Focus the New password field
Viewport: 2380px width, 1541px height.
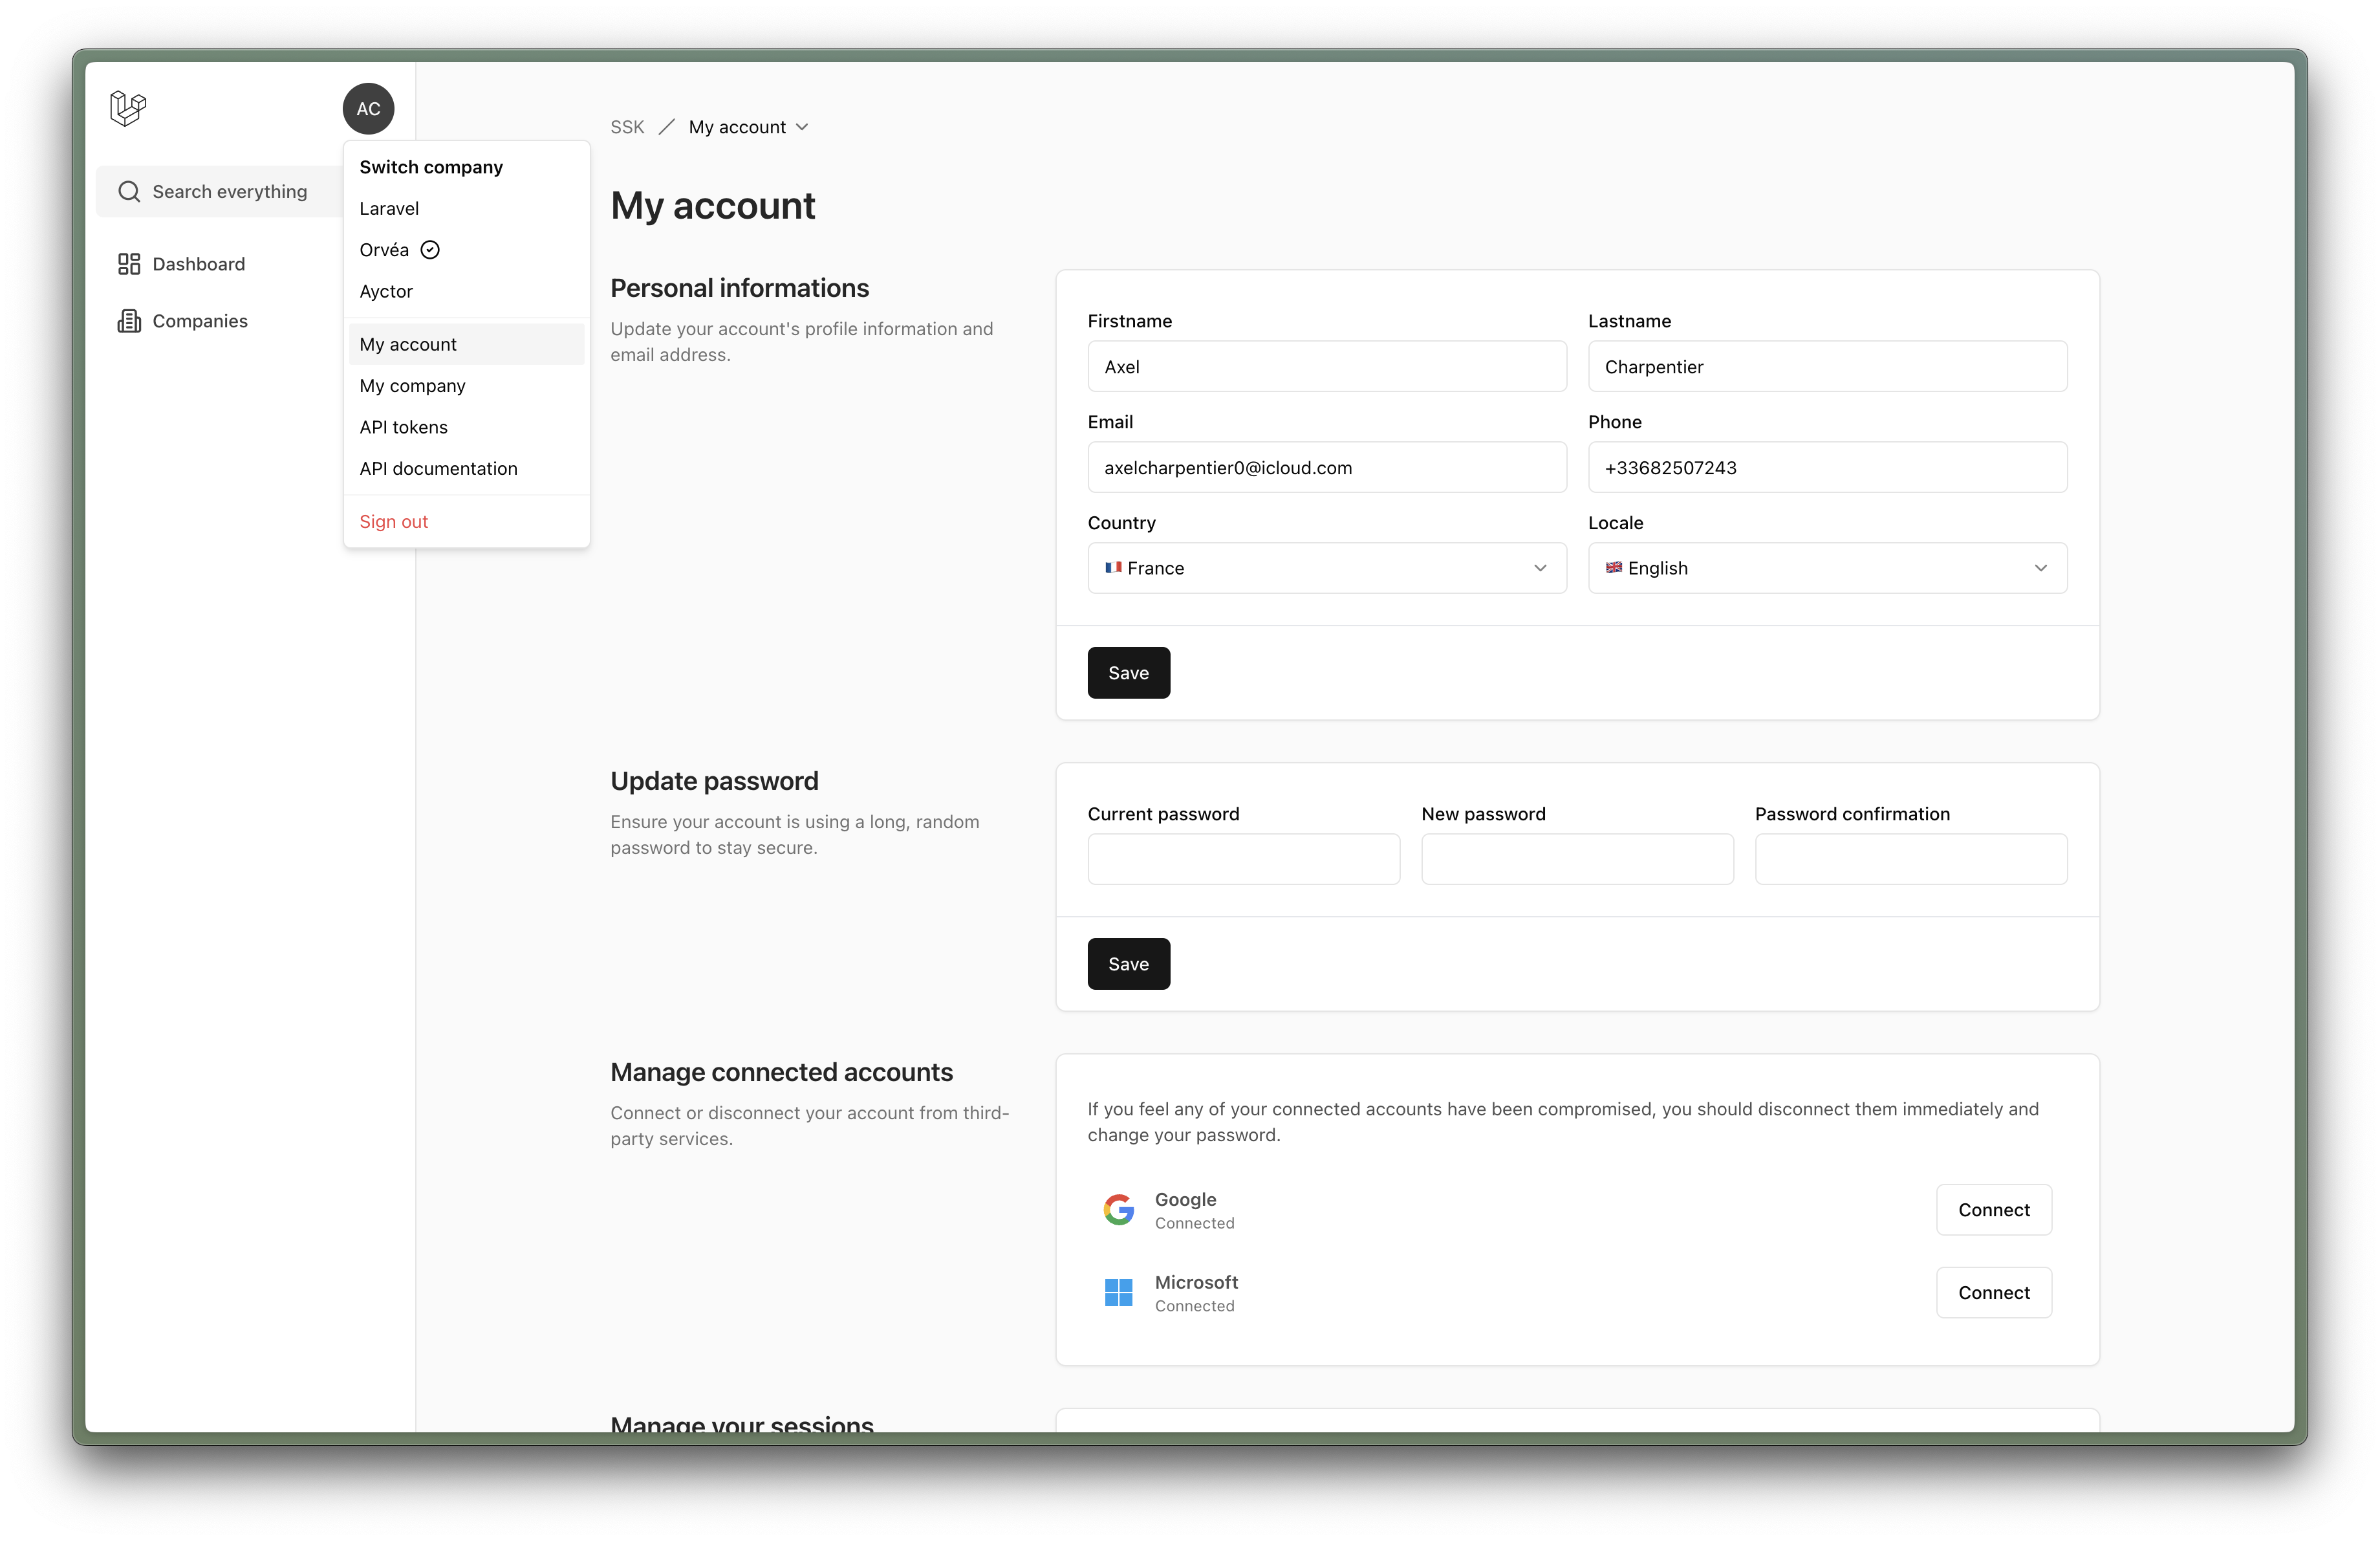(1577, 860)
